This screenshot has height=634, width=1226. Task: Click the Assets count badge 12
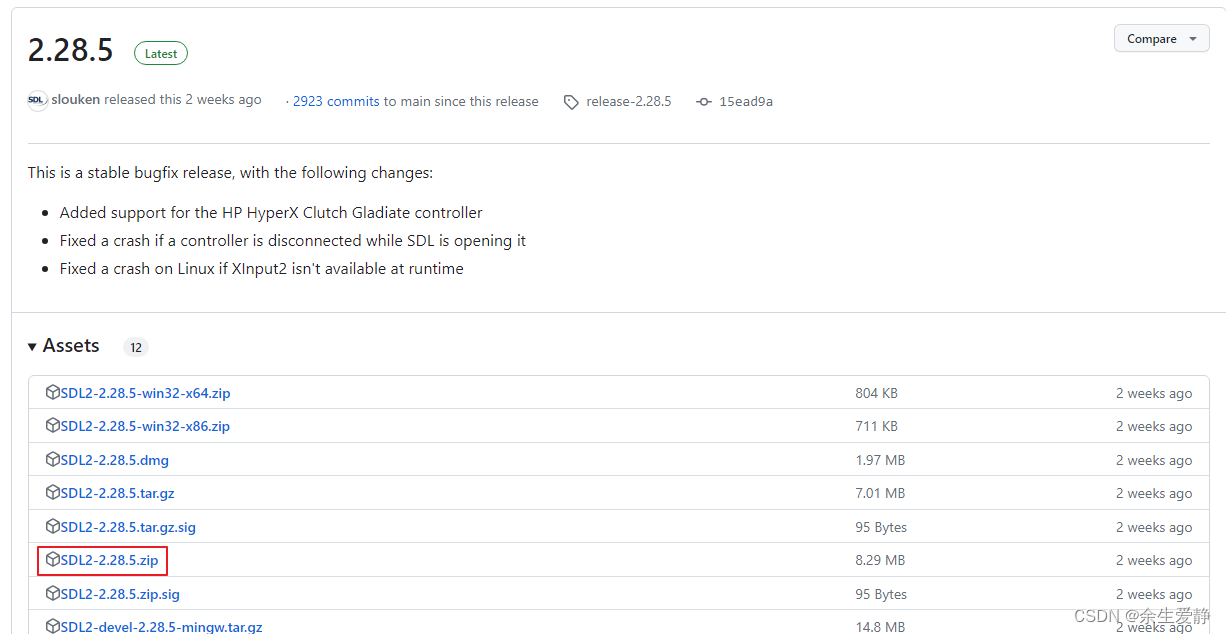(x=136, y=347)
